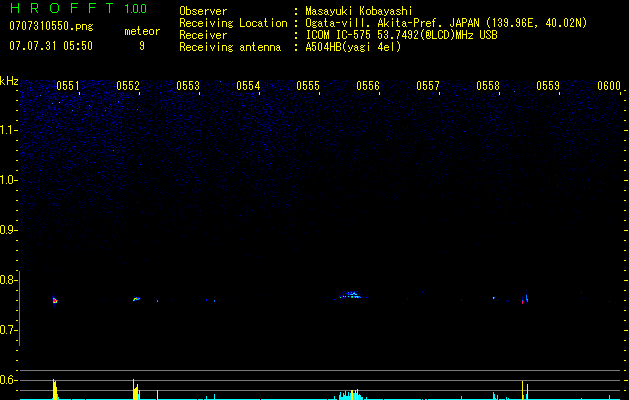Image resolution: width=629 pixels, height=400 pixels.
Task: Click the long blue echo between 0555 and 0556
Action: point(349,295)
